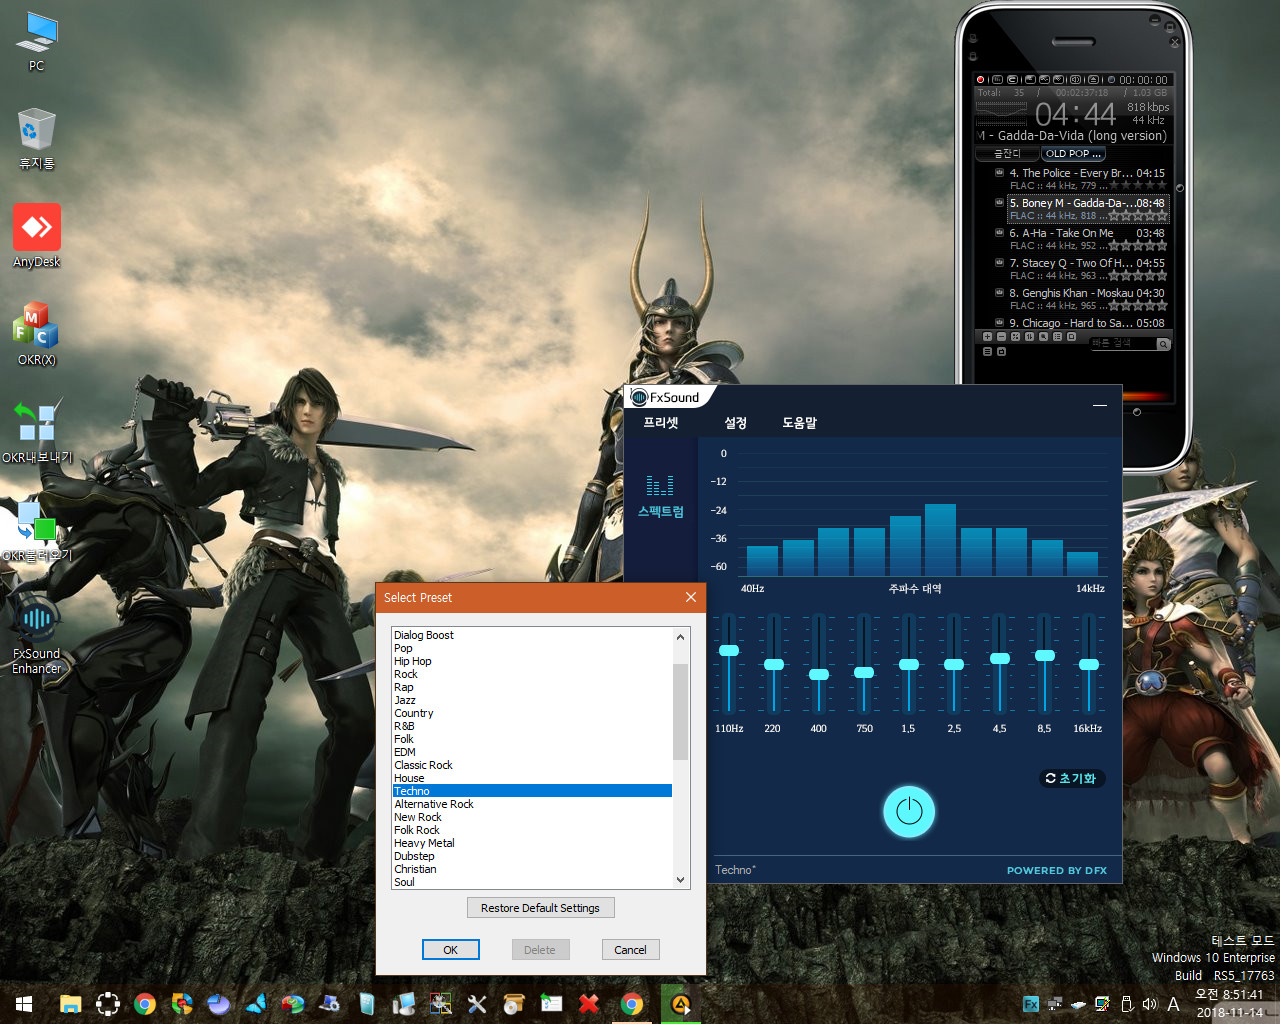Open the 프리셋 menu in FxSound
This screenshot has height=1024, width=1280.
pyautogui.click(x=660, y=423)
